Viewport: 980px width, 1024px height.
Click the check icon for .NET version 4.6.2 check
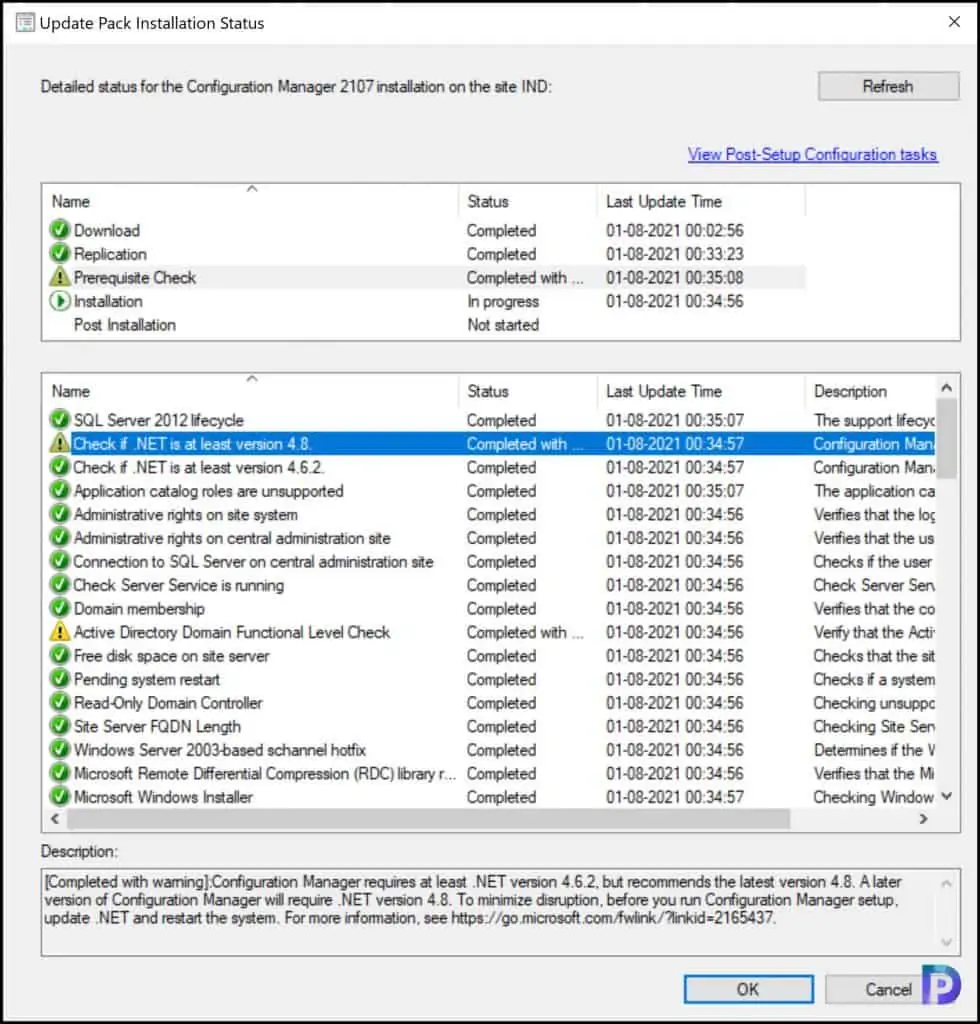pos(59,467)
